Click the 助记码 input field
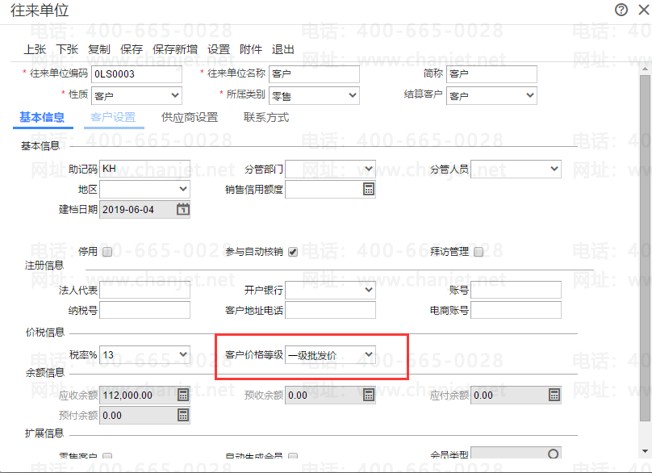The image size is (652, 473). 144,169
